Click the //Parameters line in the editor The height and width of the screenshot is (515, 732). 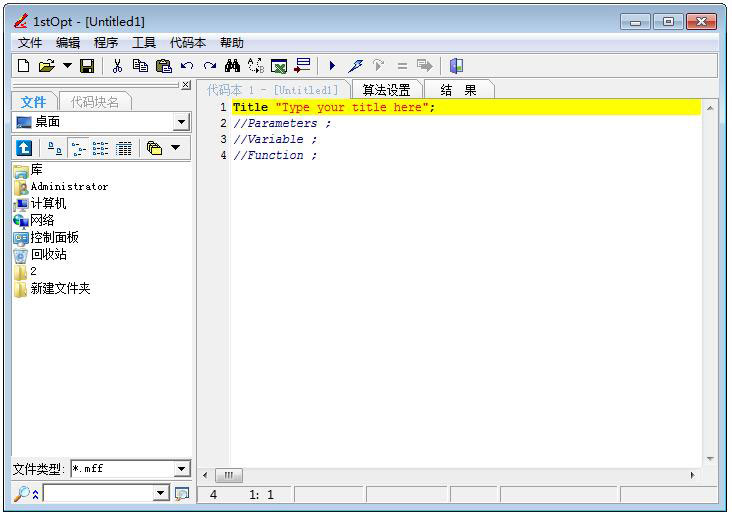(x=282, y=123)
